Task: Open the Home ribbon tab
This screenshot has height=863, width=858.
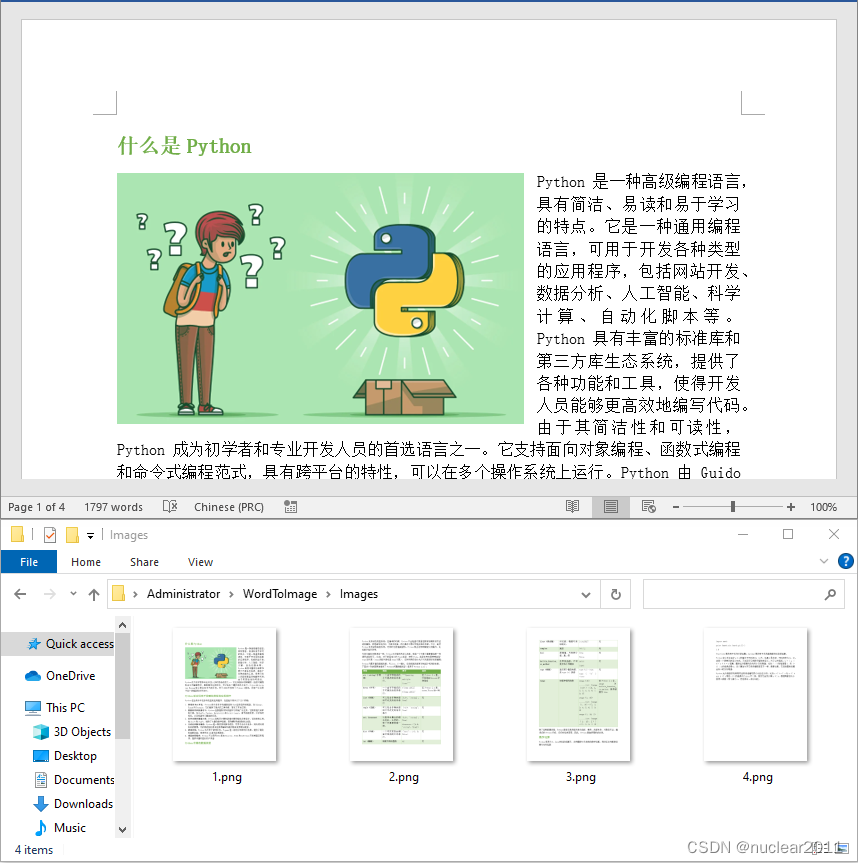Action: (x=86, y=562)
